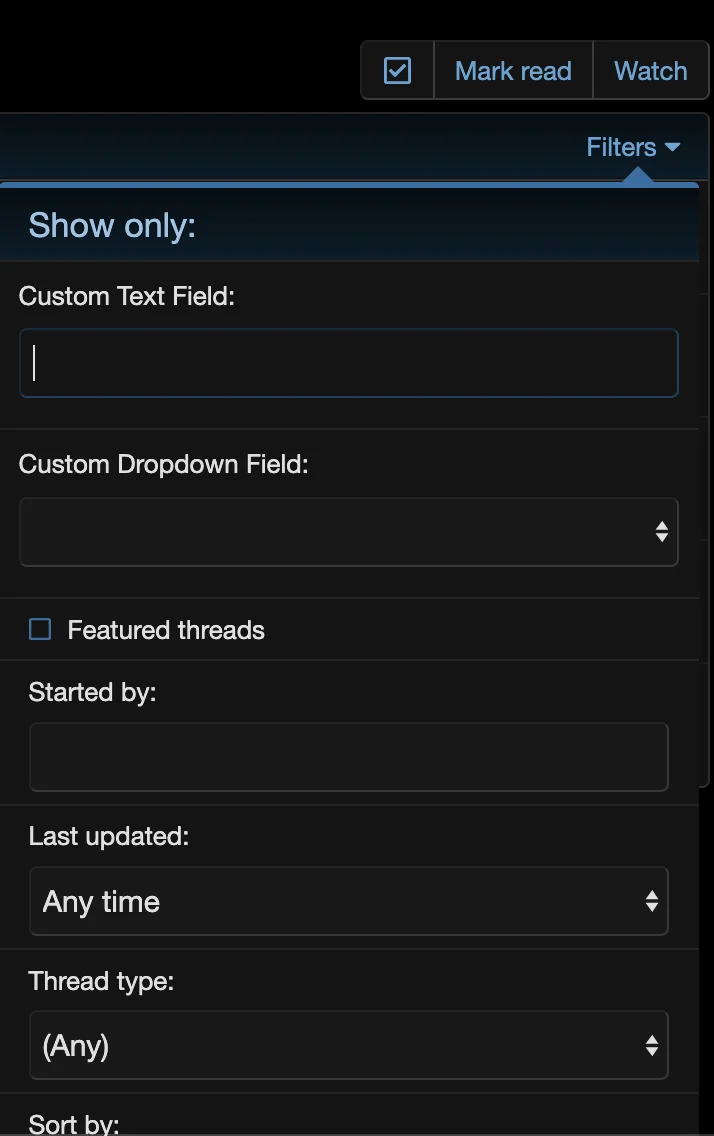
Task: Click the Featured threads label text
Action: [x=166, y=630]
